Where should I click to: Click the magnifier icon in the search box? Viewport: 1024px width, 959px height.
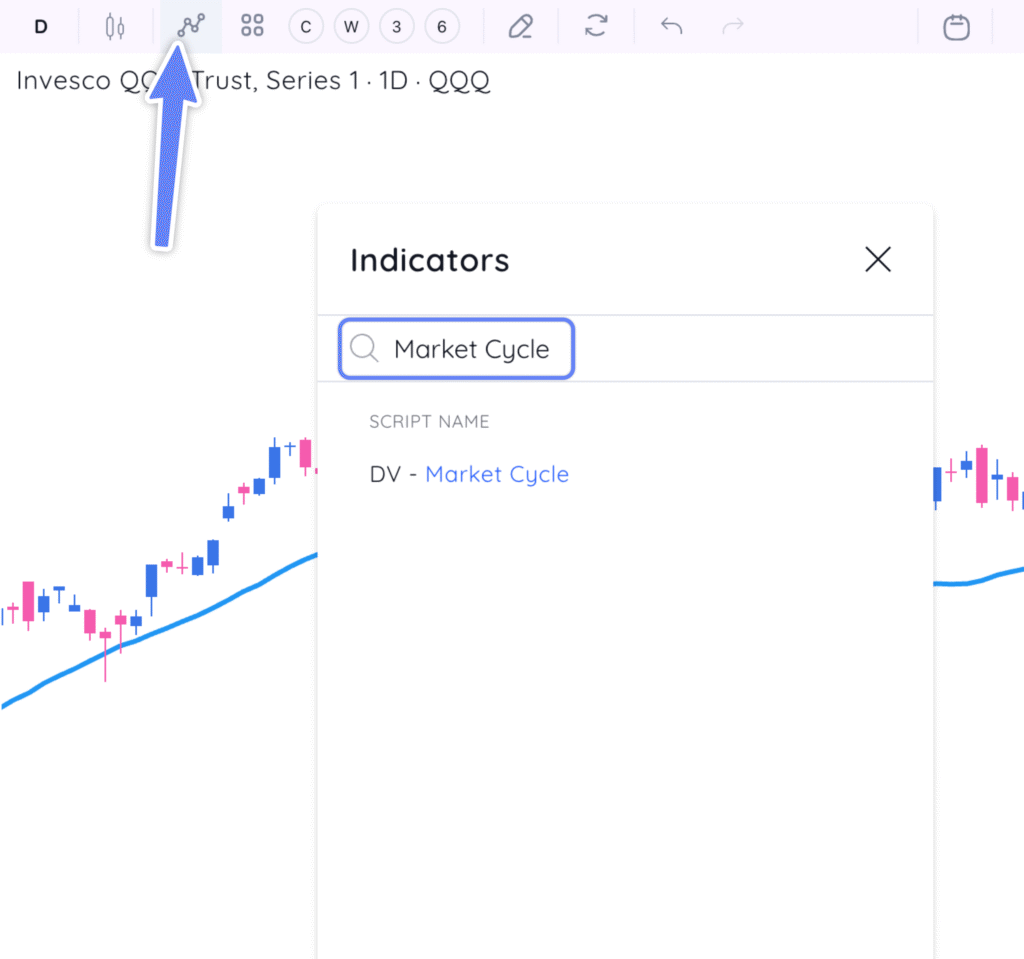pyautogui.click(x=364, y=348)
